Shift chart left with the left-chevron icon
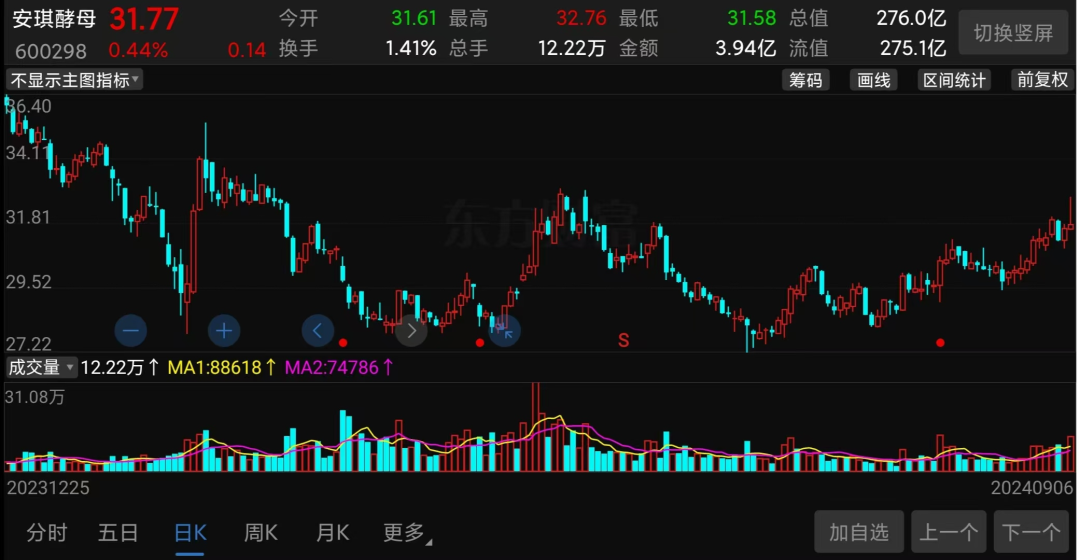 (x=318, y=331)
